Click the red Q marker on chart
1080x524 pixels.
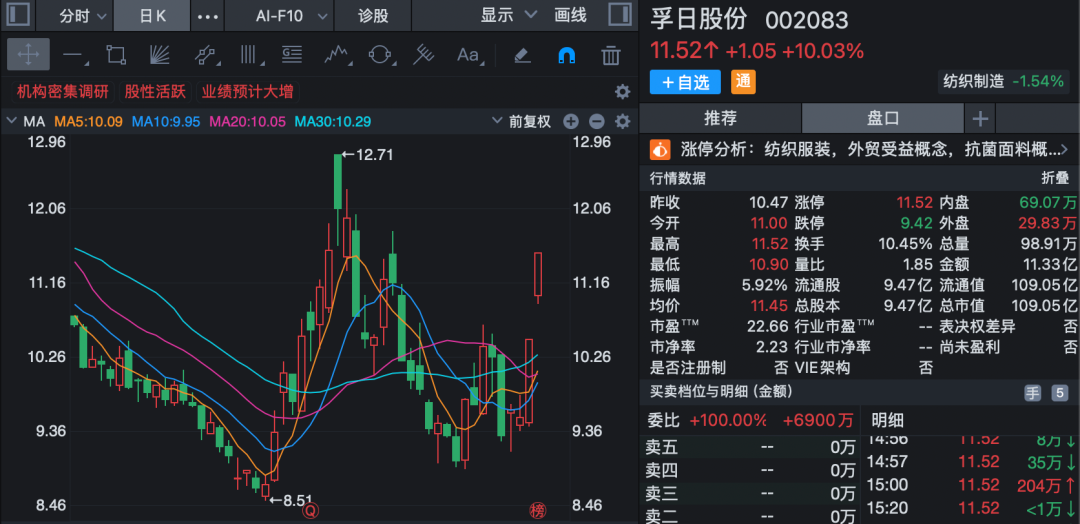pyautogui.click(x=311, y=511)
